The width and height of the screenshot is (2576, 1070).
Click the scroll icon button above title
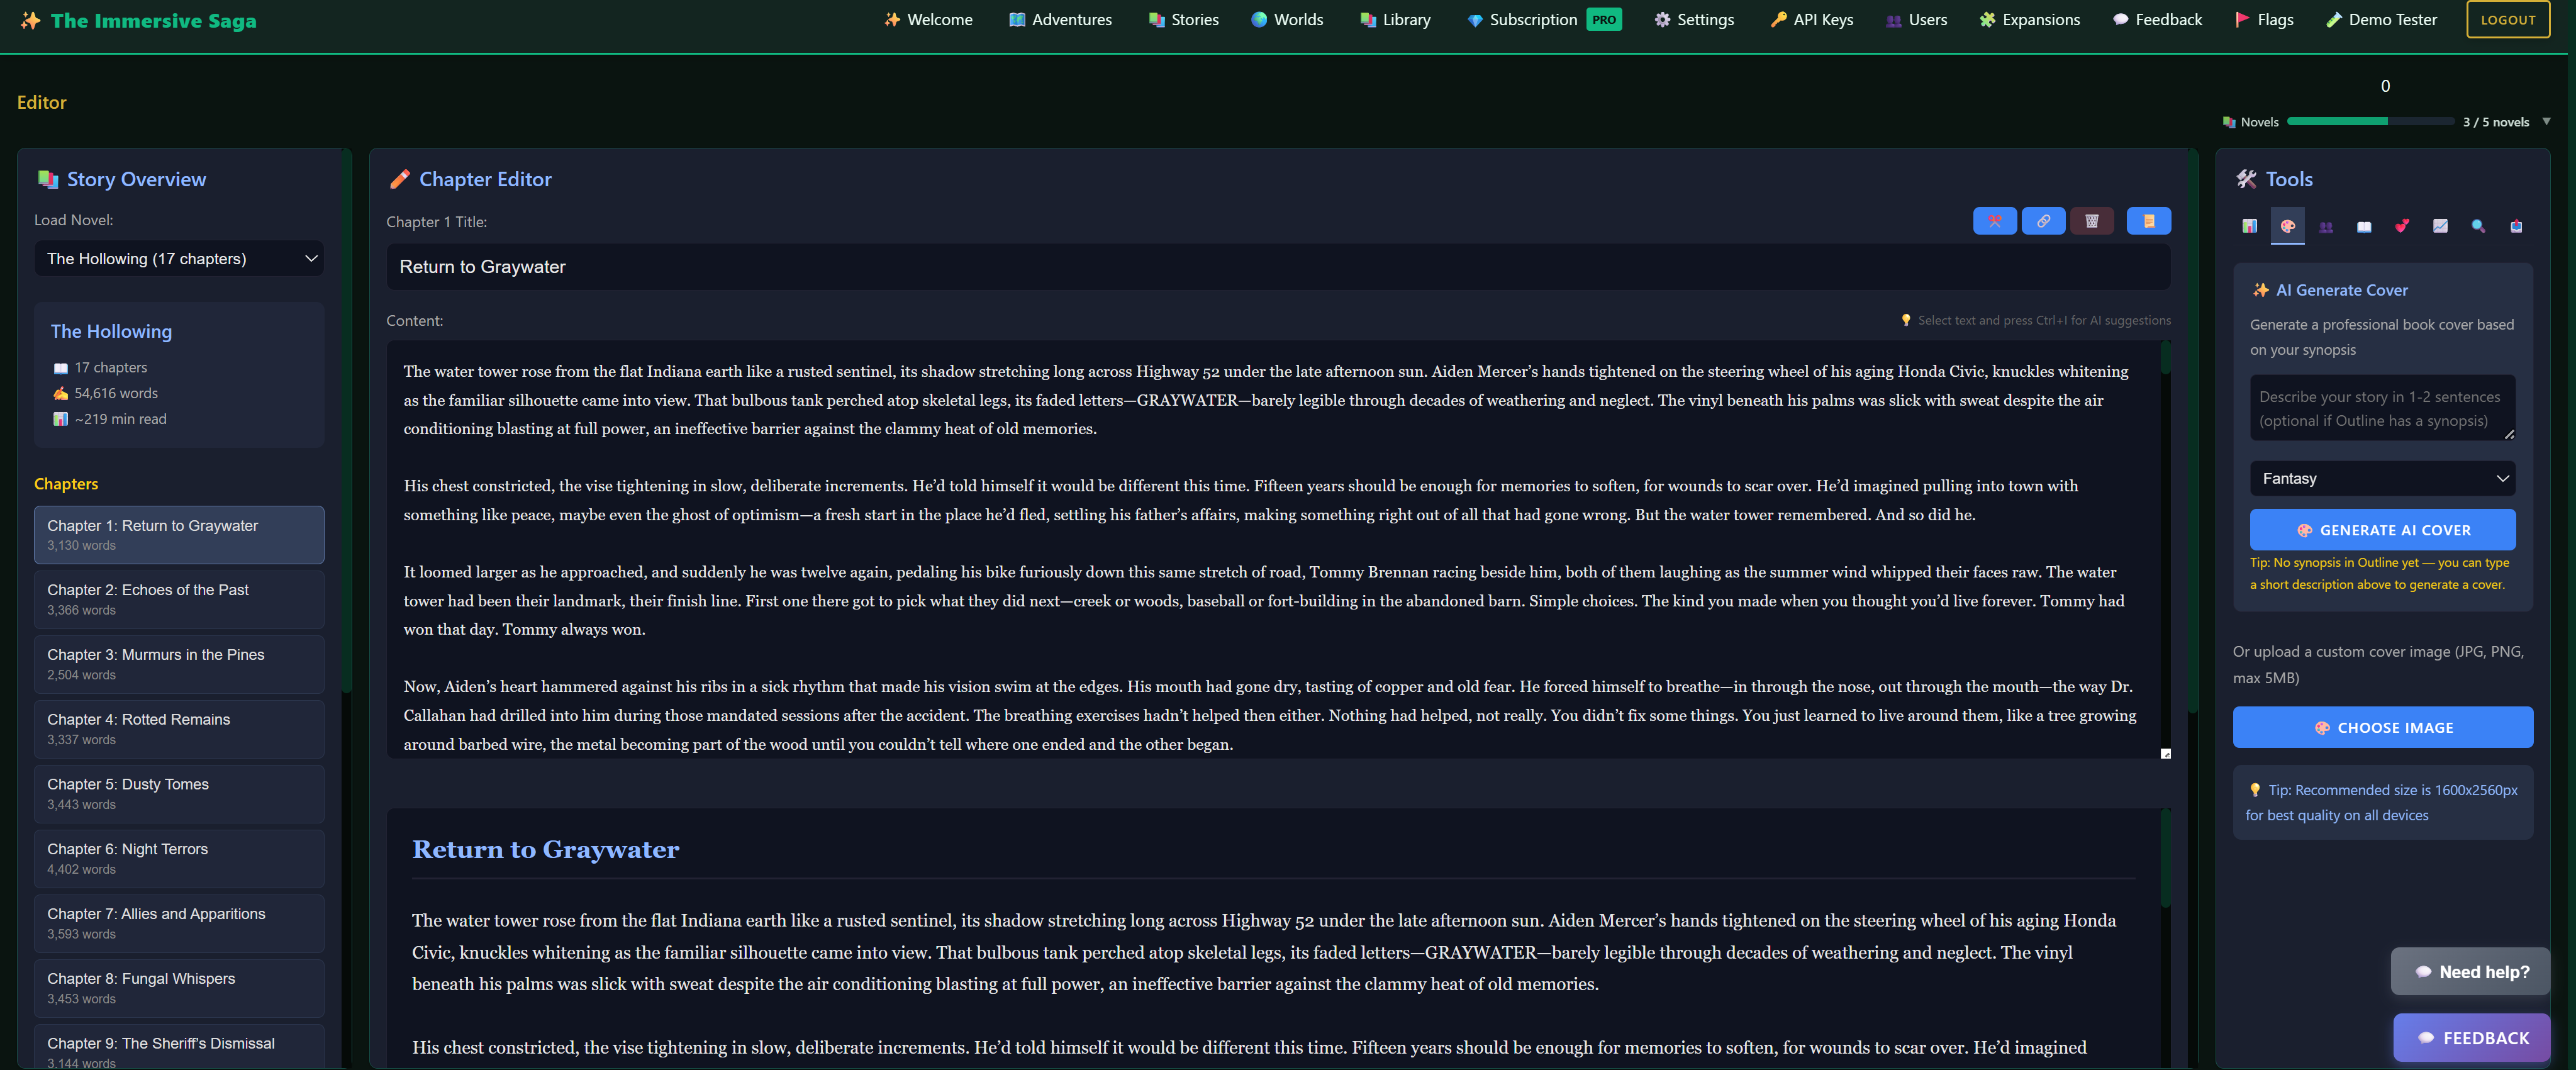[2148, 221]
